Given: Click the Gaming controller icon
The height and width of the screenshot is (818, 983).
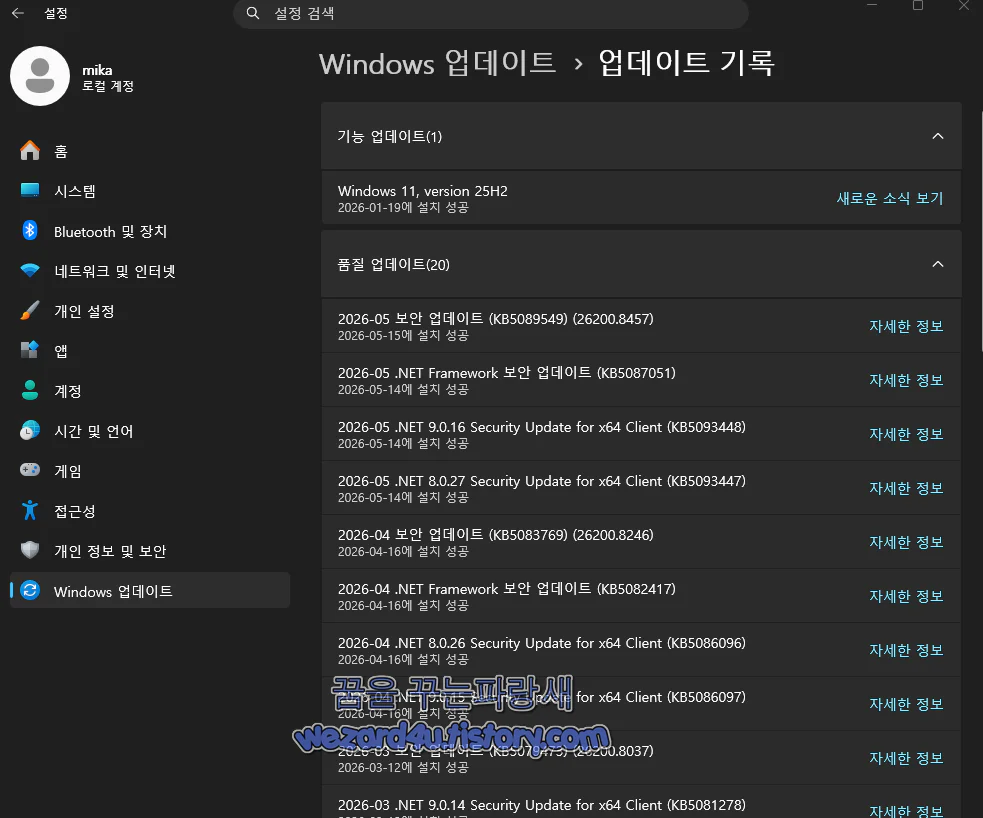Looking at the screenshot, I should point(29,470).
